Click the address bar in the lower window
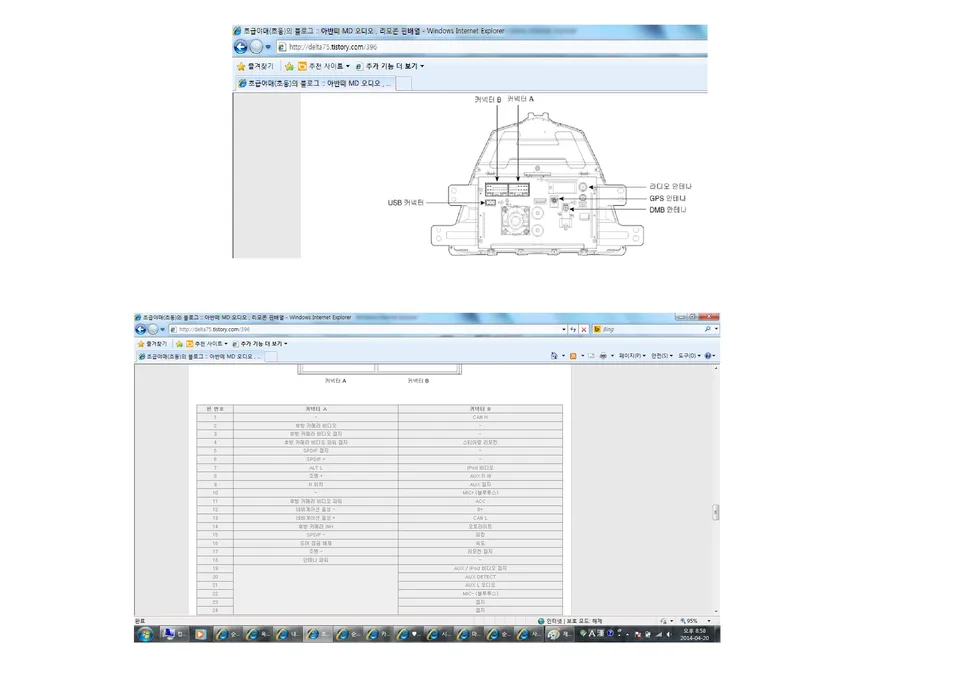The width and height of the screenshot is (960, 696). pos(367,329)
